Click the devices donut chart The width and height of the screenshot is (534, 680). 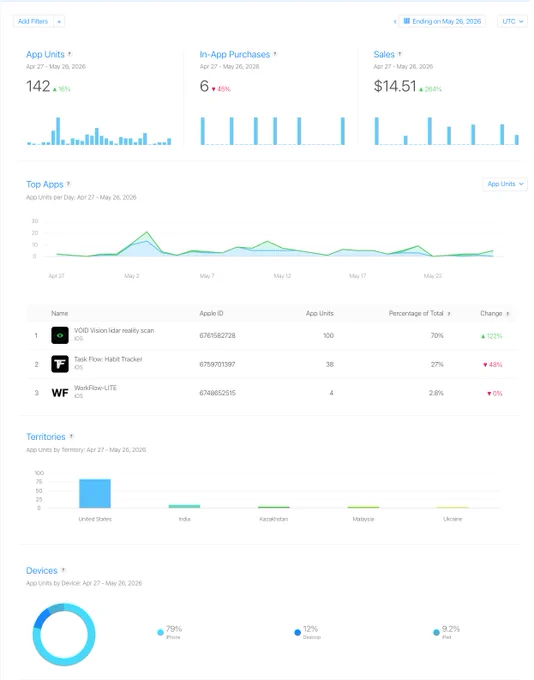(64, 634)
